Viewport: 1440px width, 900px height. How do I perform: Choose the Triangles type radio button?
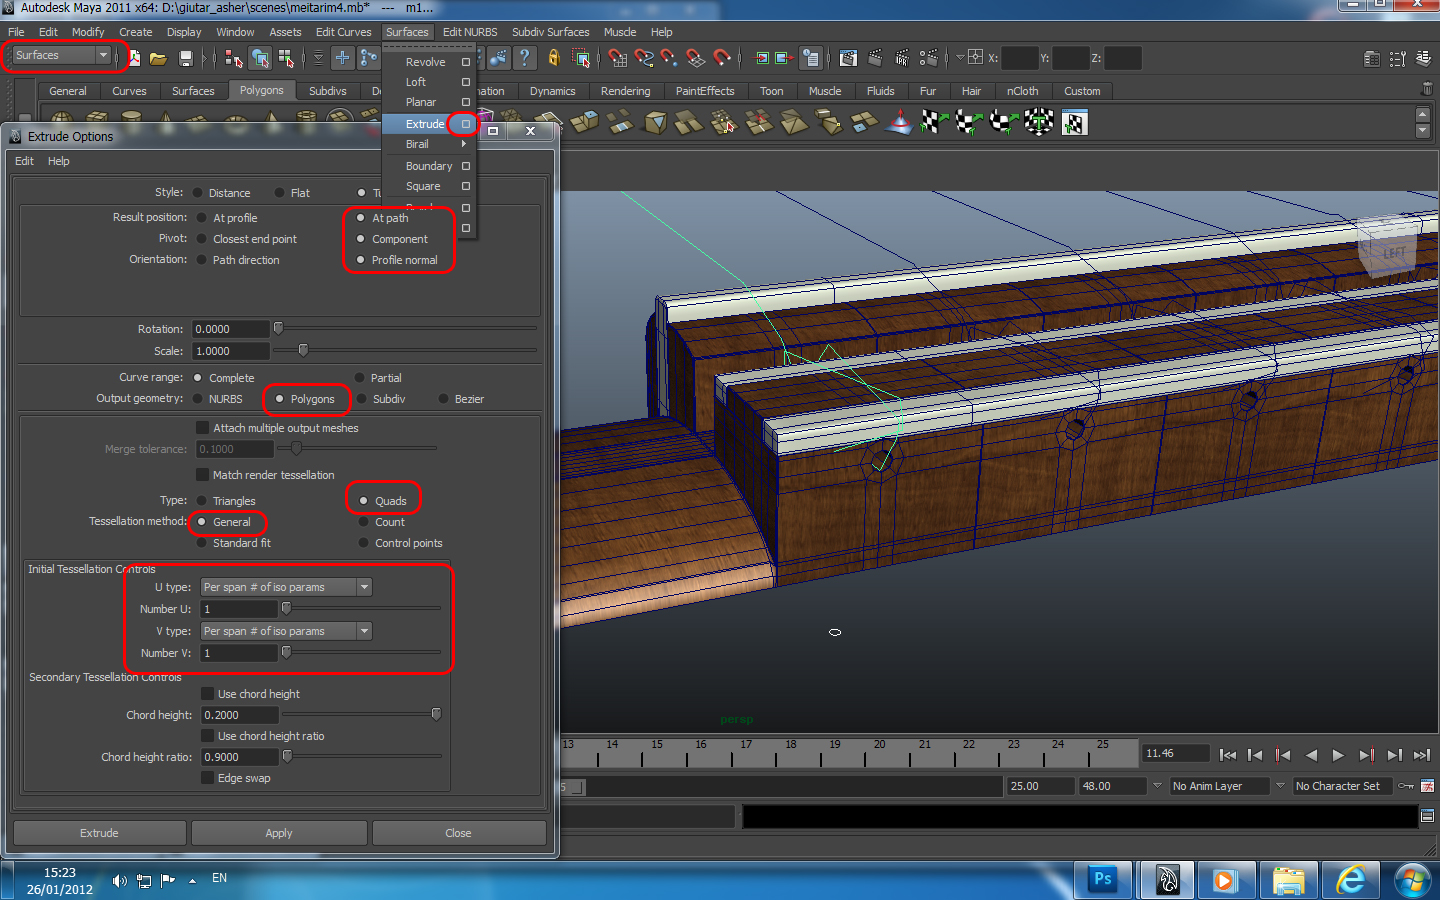(x=202, y=501)
